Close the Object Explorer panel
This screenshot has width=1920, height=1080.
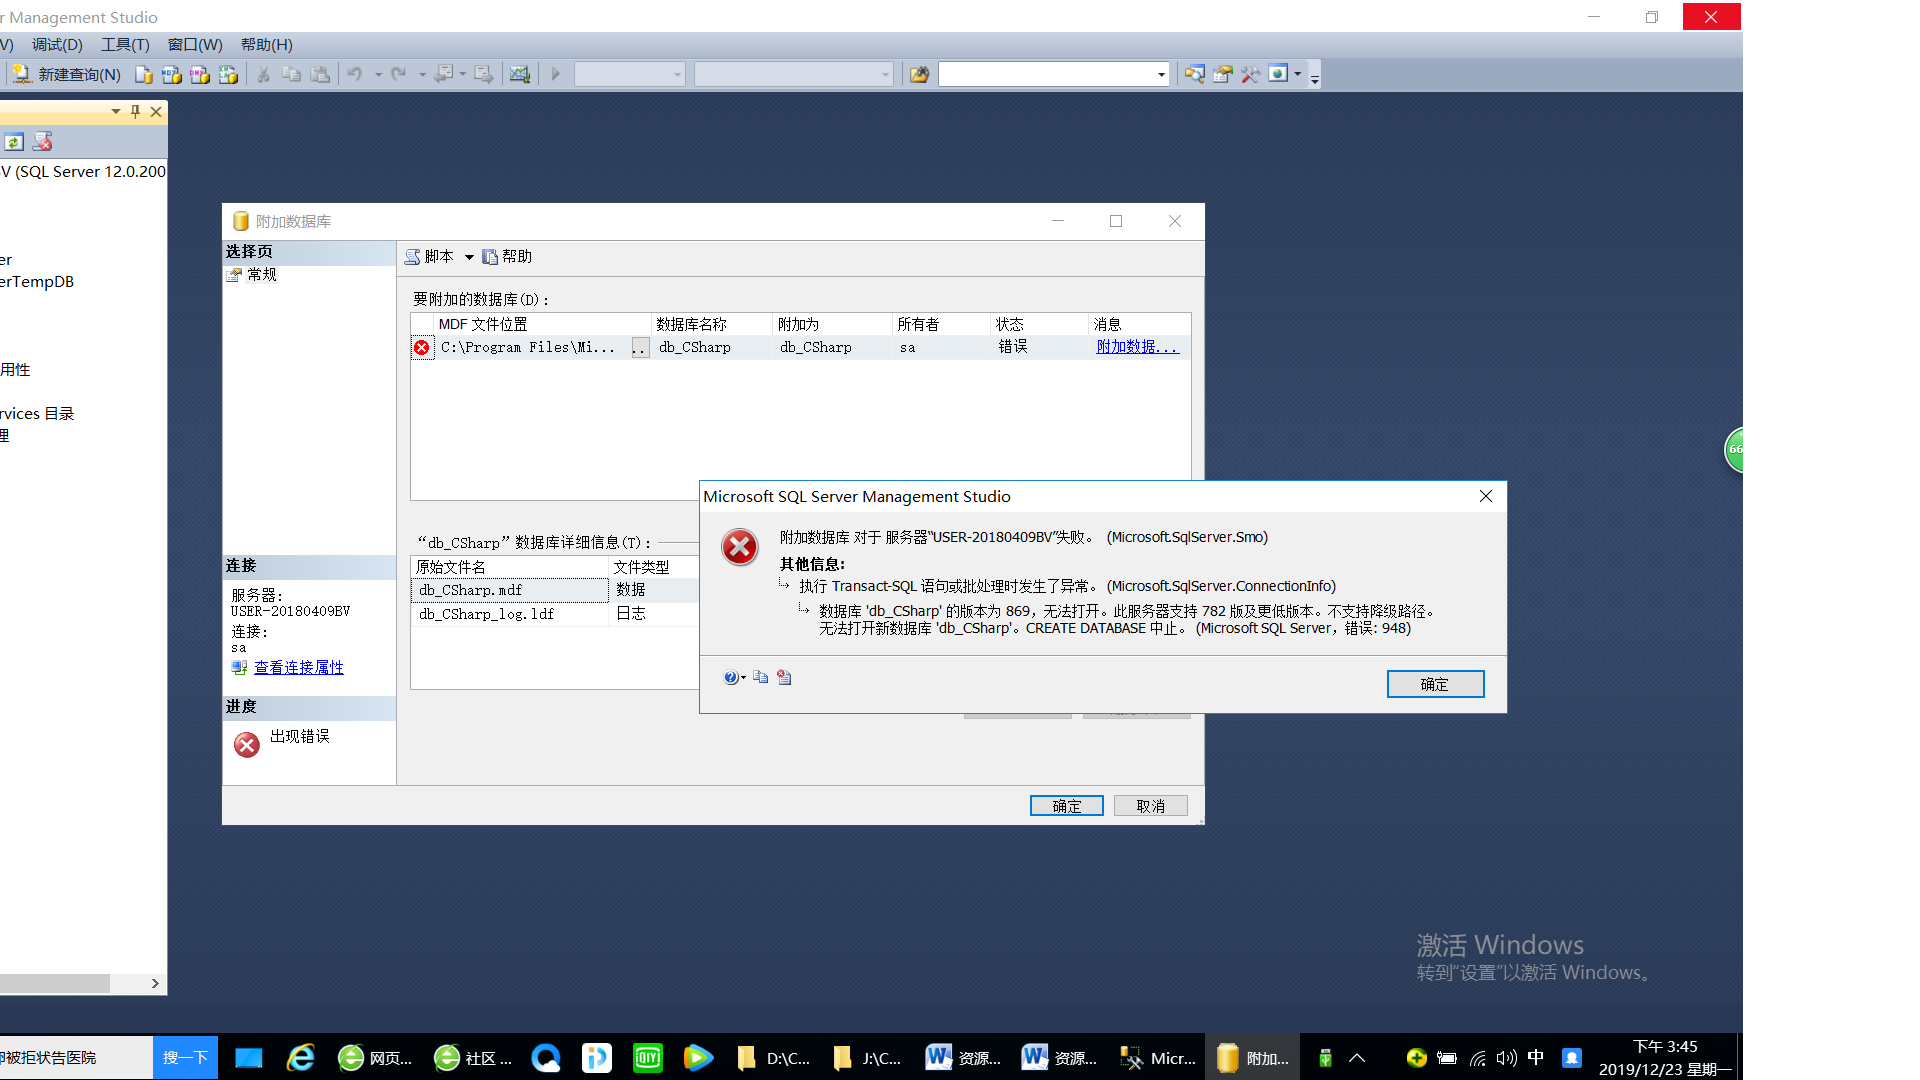[x=156, y=112]
